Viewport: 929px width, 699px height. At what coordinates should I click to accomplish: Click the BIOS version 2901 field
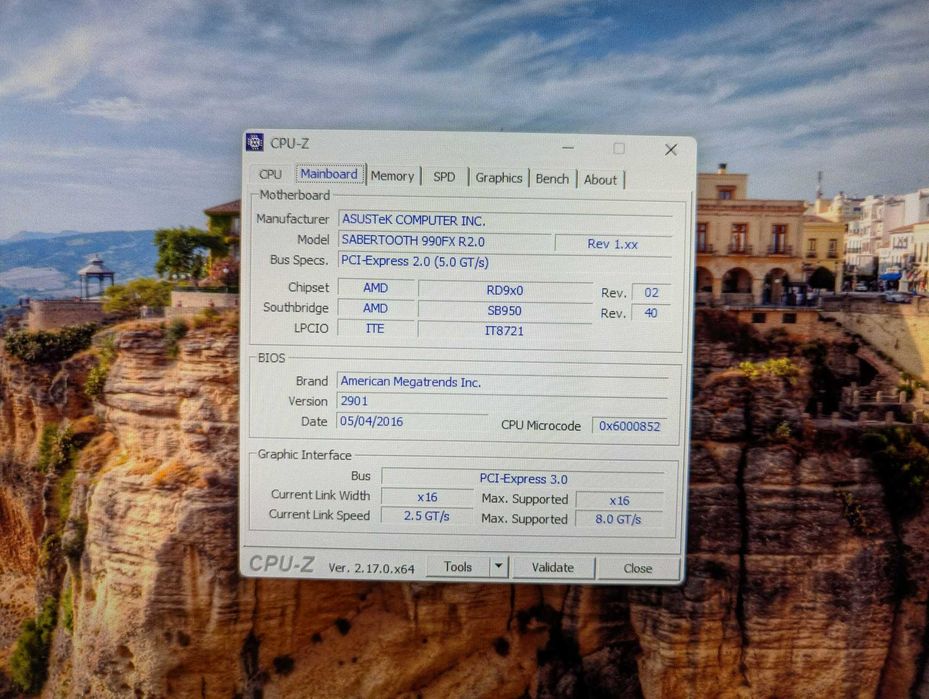click(x=502, y=401)
